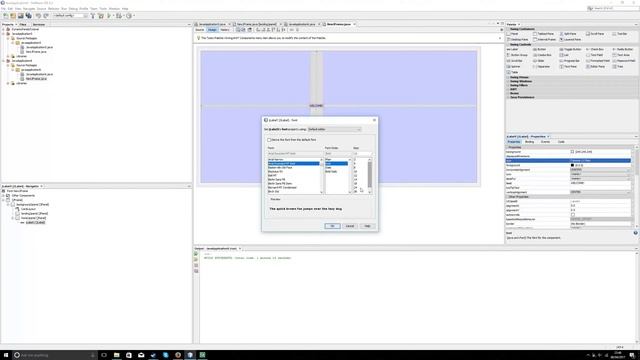Image resolution: width=640 pixels, height=360 pixels.
Task: Pick Toggle Button in the Palette
Action: click(x=571, y=49)
